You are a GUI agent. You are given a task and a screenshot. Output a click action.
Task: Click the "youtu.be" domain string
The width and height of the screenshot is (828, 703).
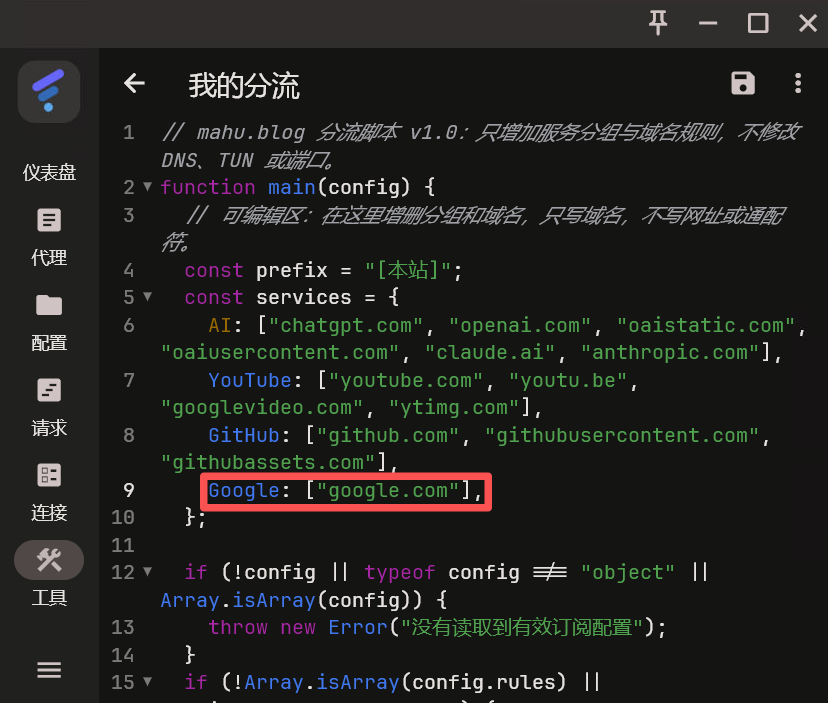pyautogui.click(x=568, y=380)
